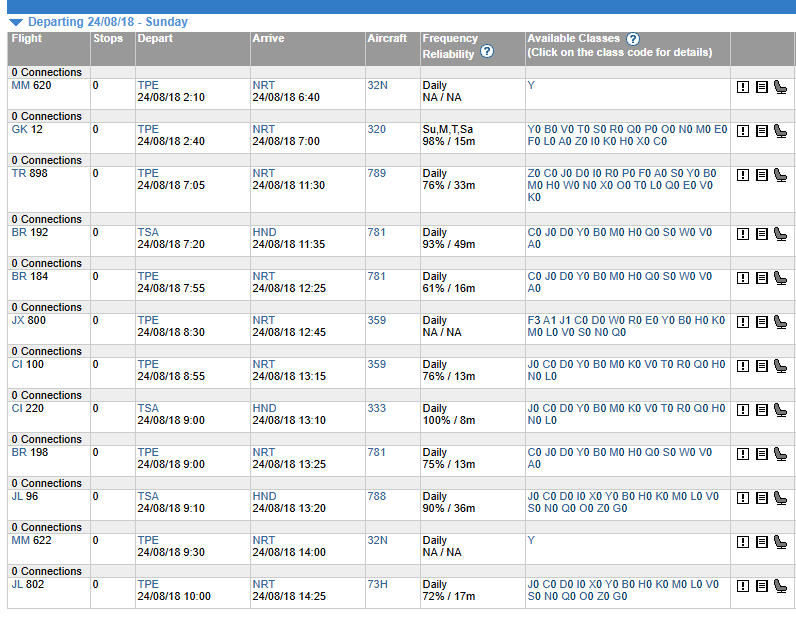
Task: Open details list icon for TR 898
Action: coord(761,175)
